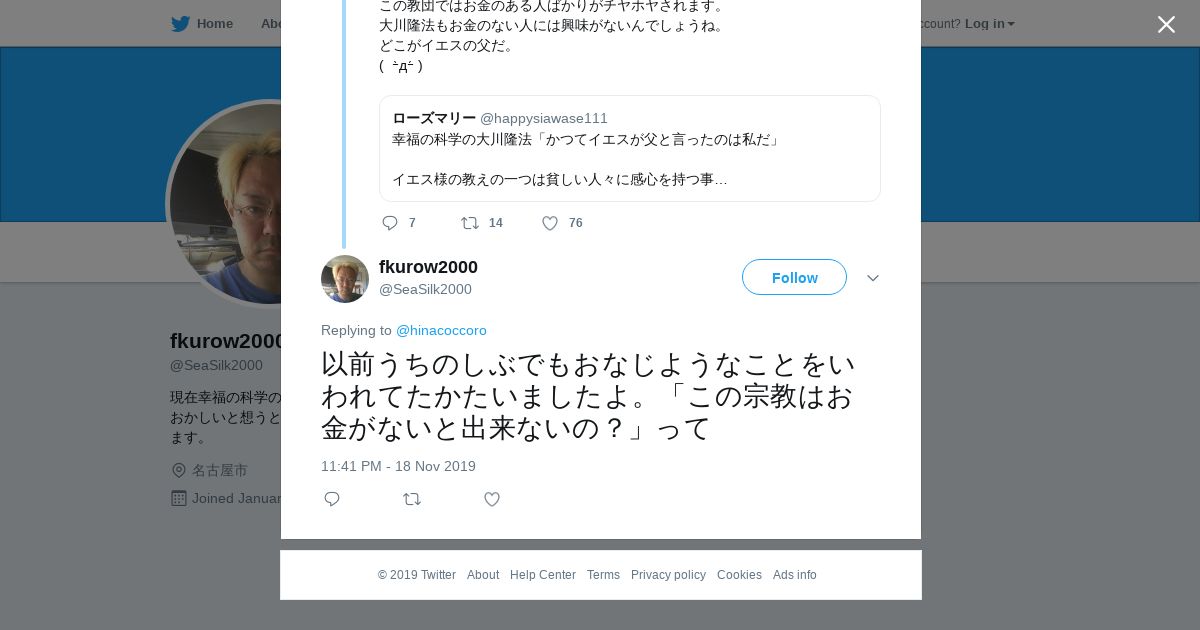Viewport: 1200px width, 630px height.
Task: Click the Twitter bird Home icon
Action: pyautogui.click(x=180, y=24)
